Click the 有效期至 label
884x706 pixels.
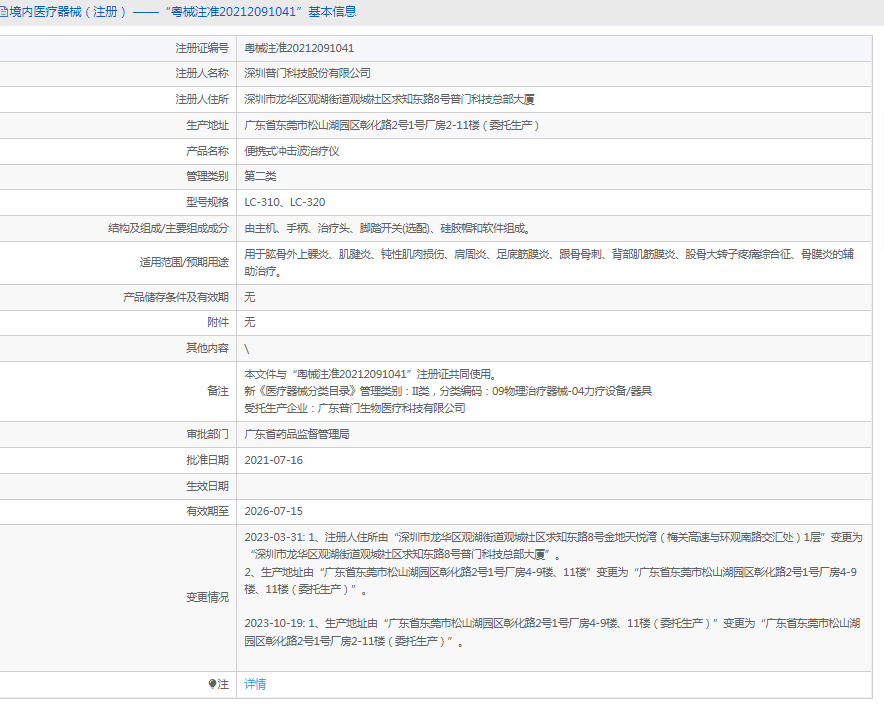click(x=207, y=511)
